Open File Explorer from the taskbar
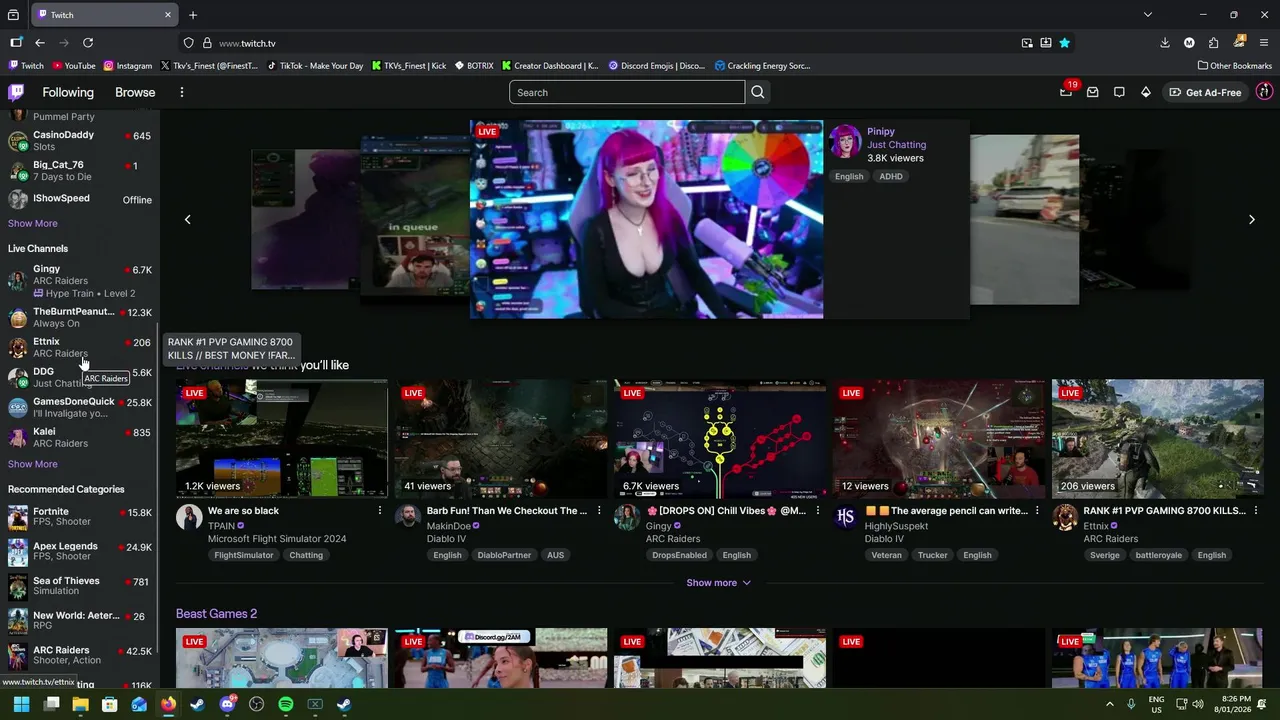Viewport: 1280px width, 720px height. pyautogui.click(x=80, y=704)
